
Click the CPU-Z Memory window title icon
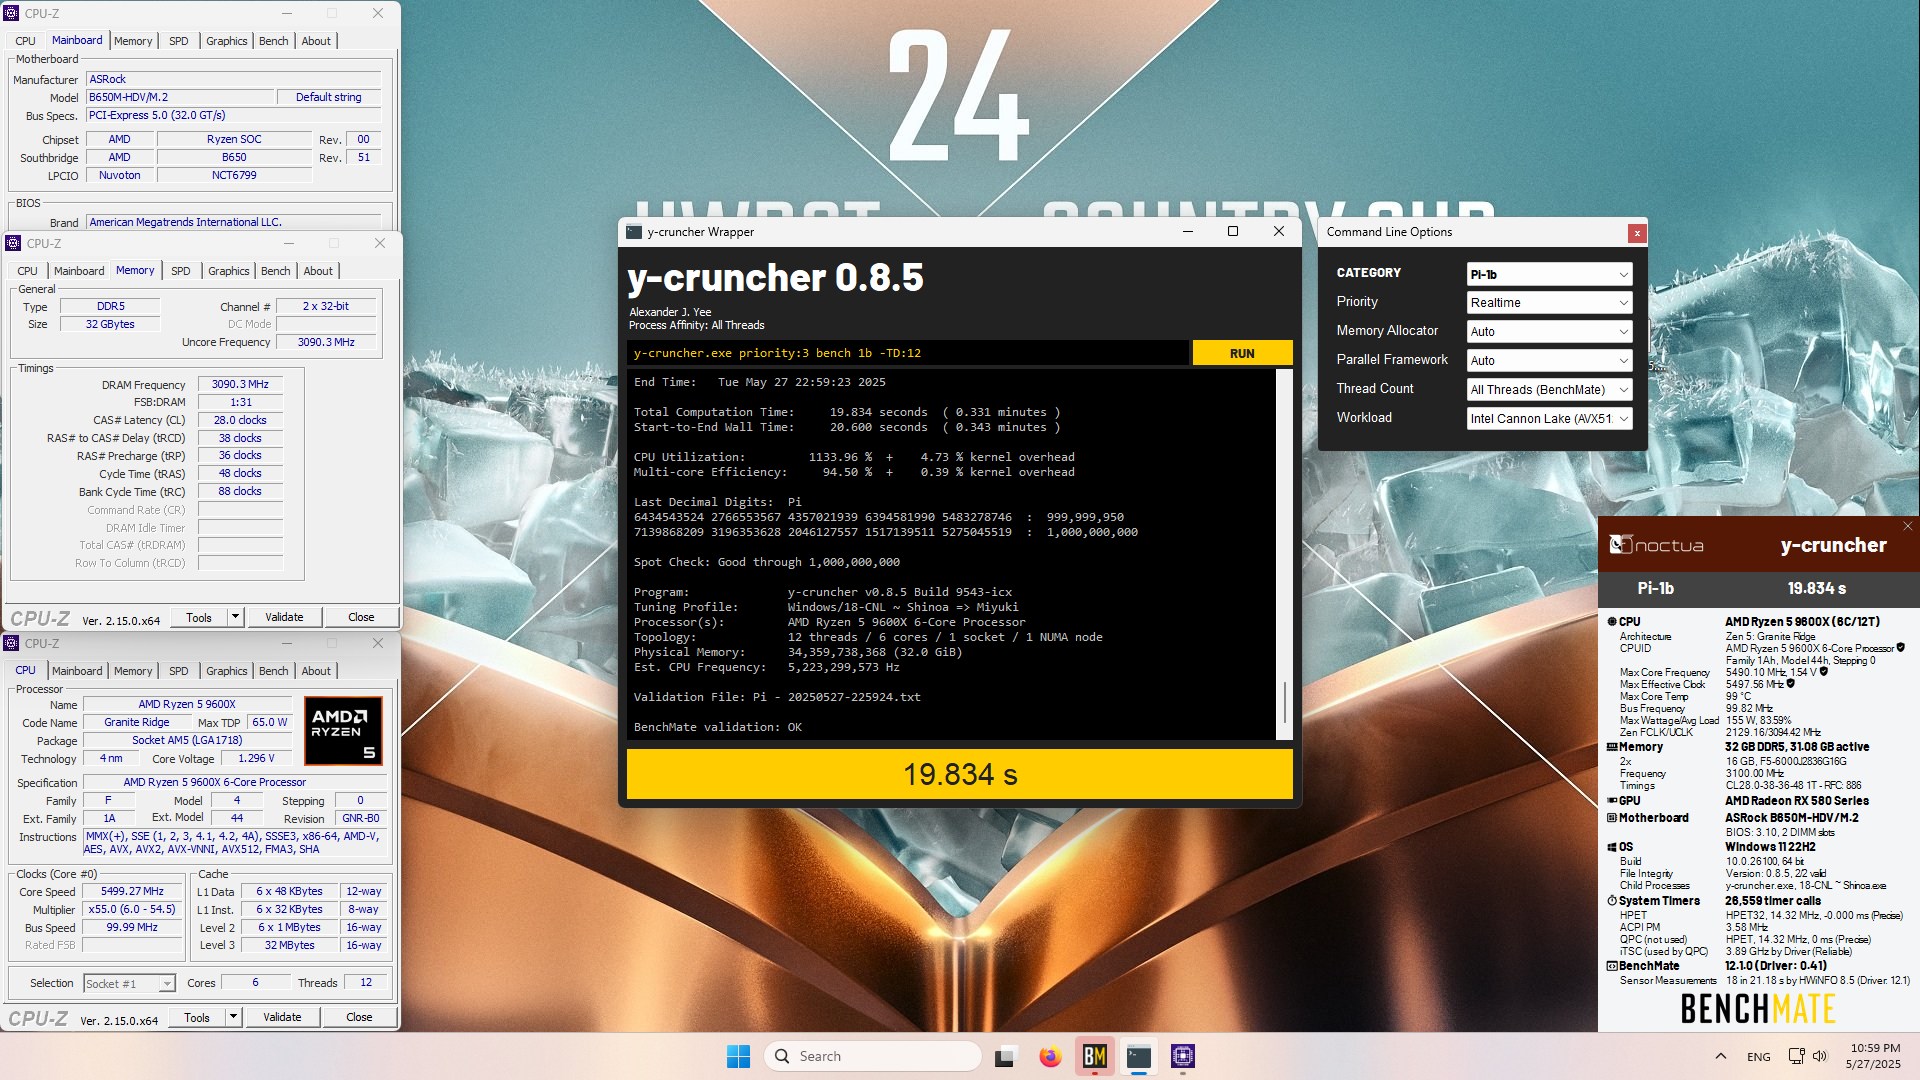14,243
